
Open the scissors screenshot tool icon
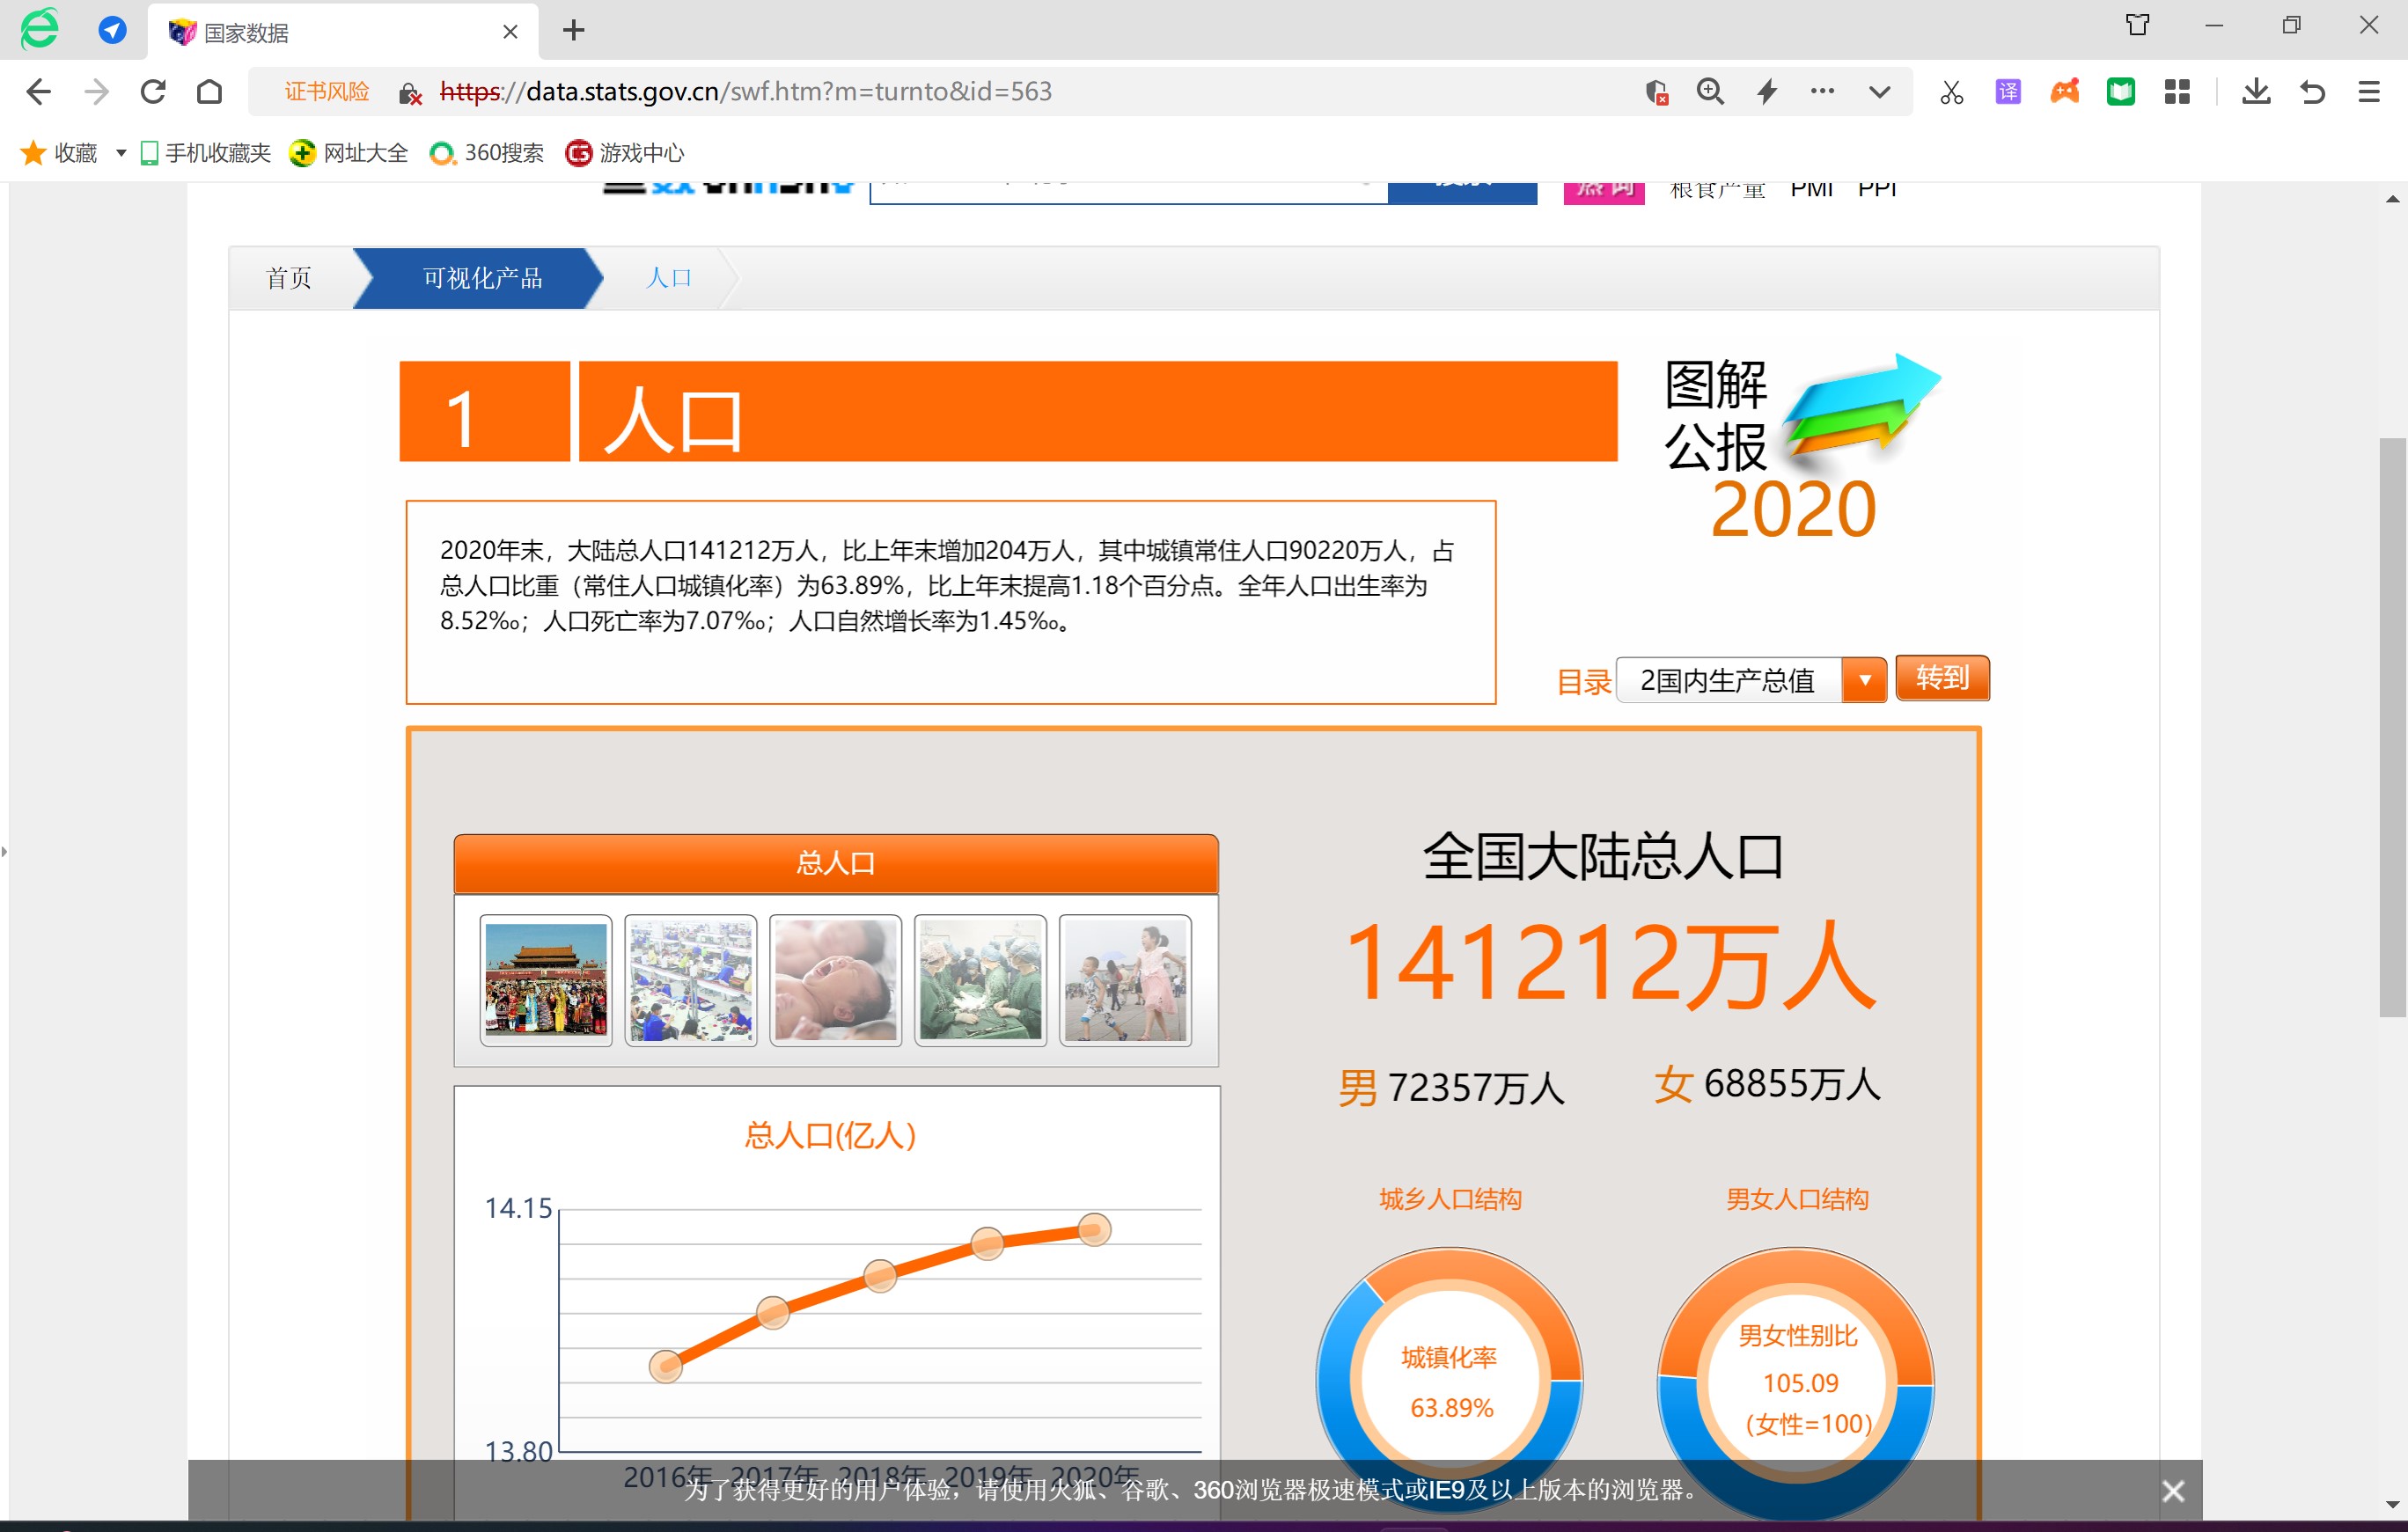(1951, 92)
